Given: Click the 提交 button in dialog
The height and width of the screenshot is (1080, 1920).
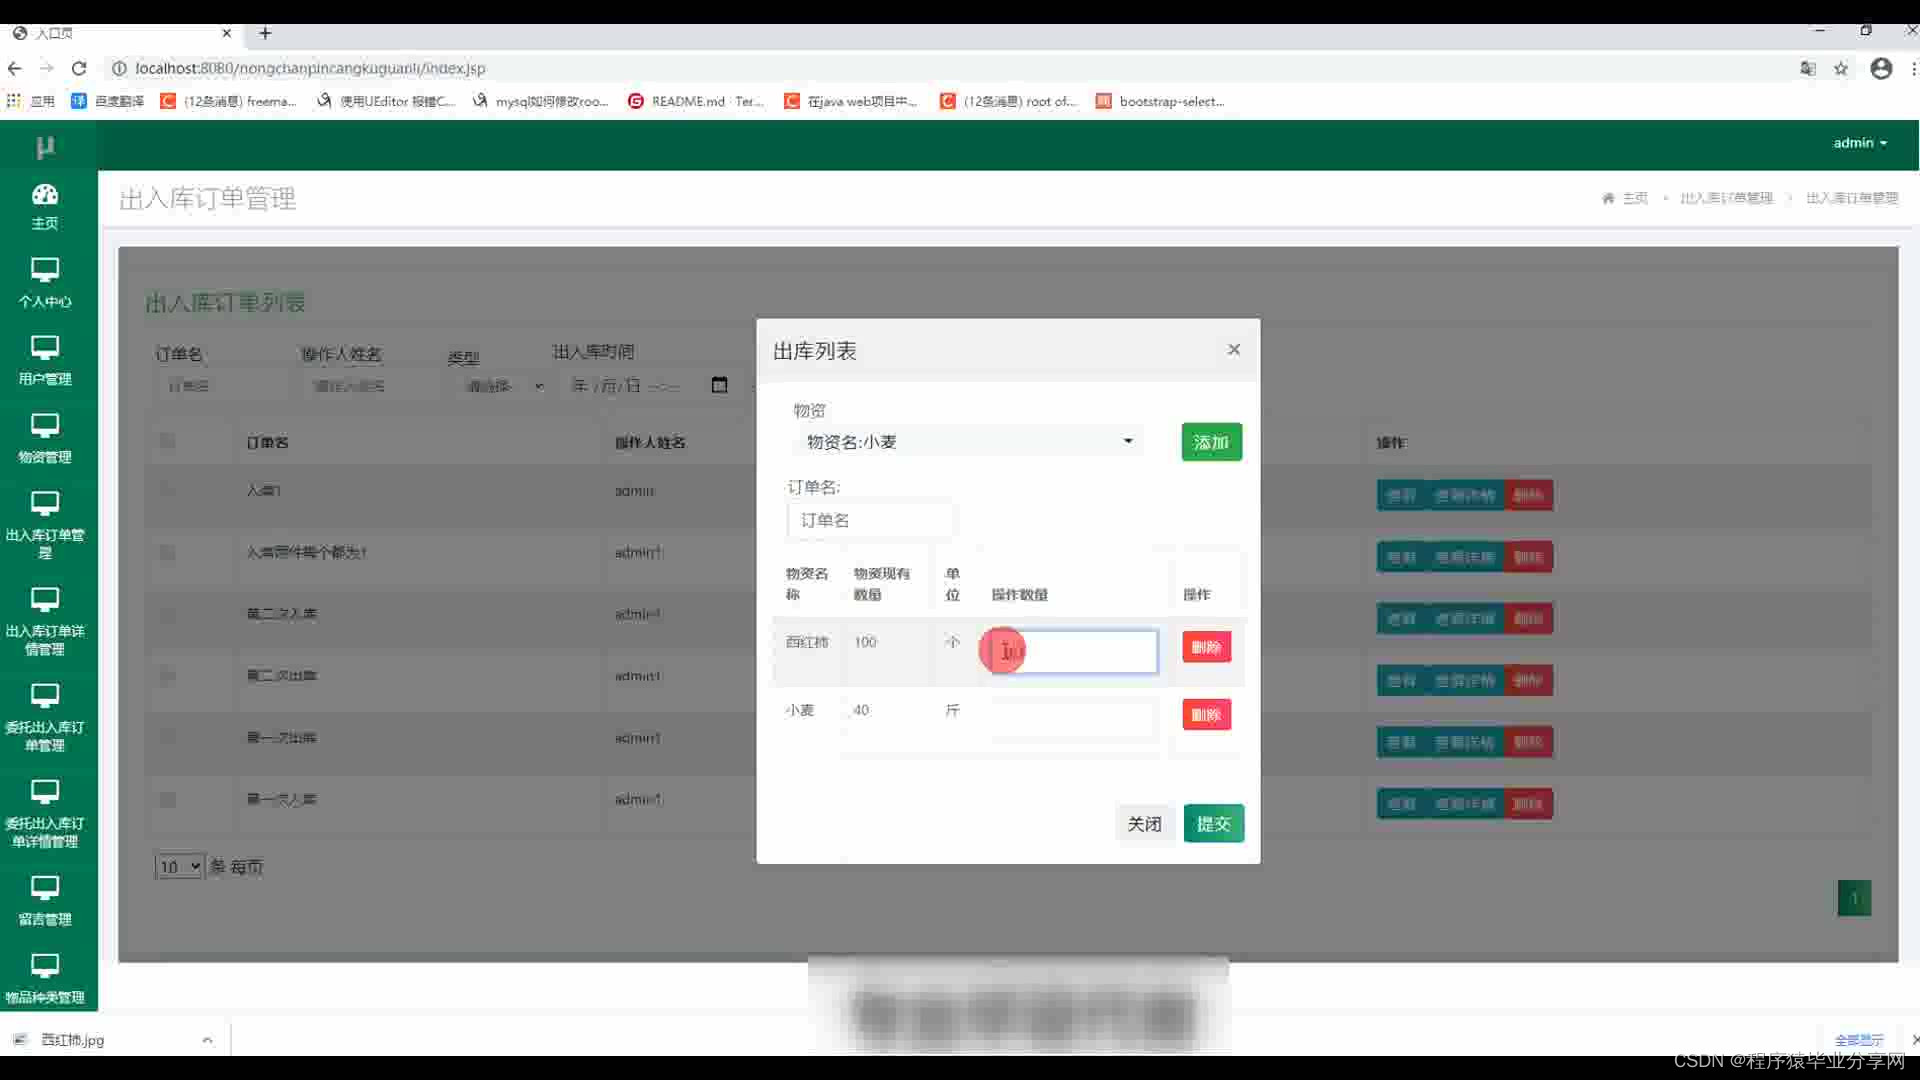Looking at the screenshot, I should 1213,823.
